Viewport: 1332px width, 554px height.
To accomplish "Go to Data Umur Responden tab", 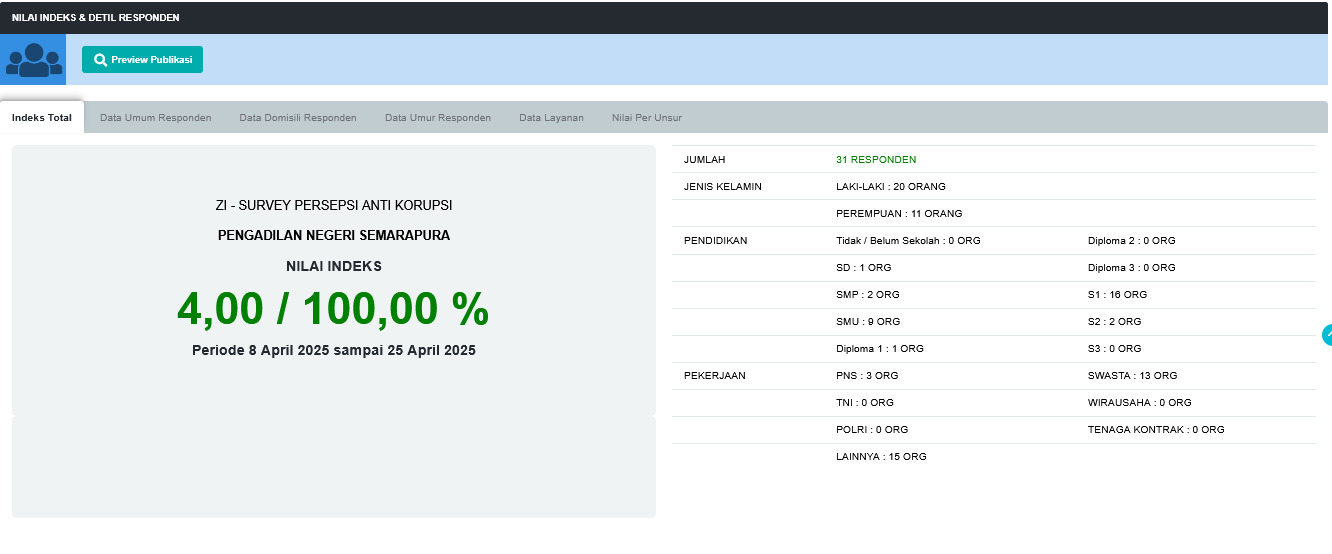I will click(438, 118).
